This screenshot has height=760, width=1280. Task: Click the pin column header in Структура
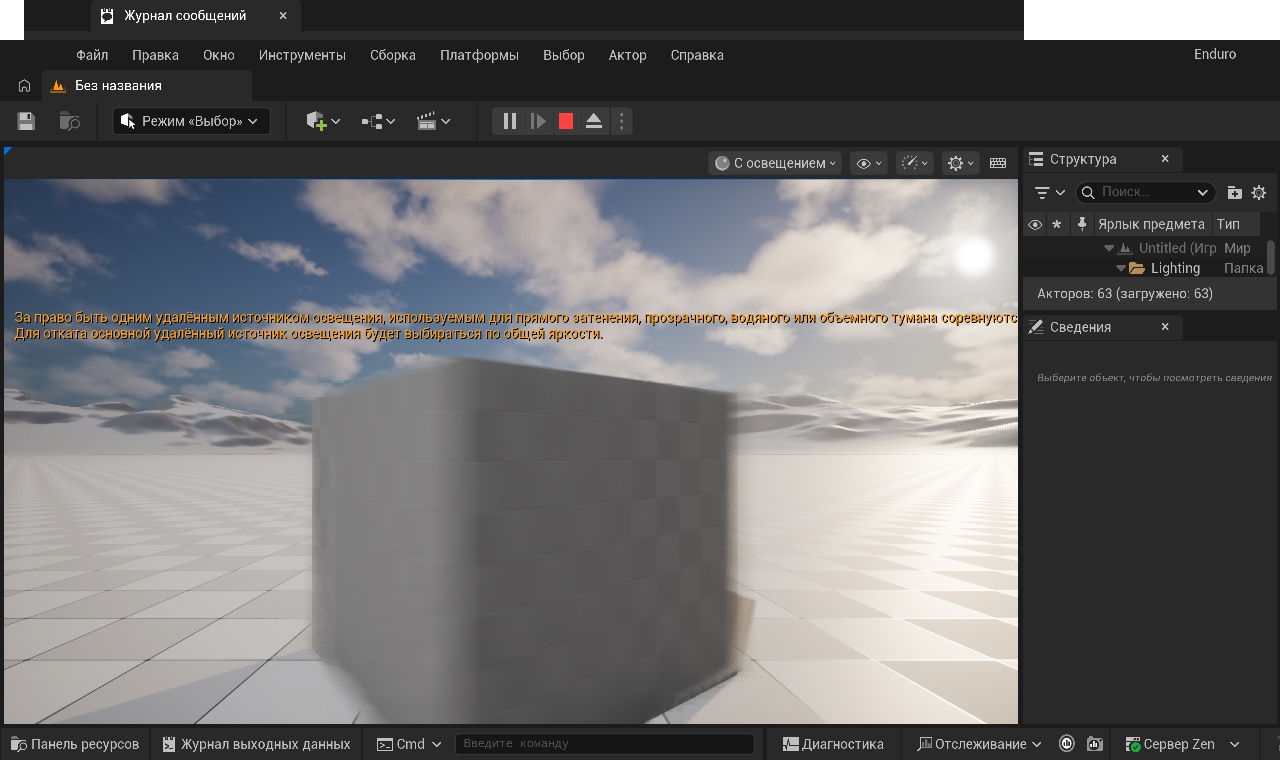tap(1081, 224)
